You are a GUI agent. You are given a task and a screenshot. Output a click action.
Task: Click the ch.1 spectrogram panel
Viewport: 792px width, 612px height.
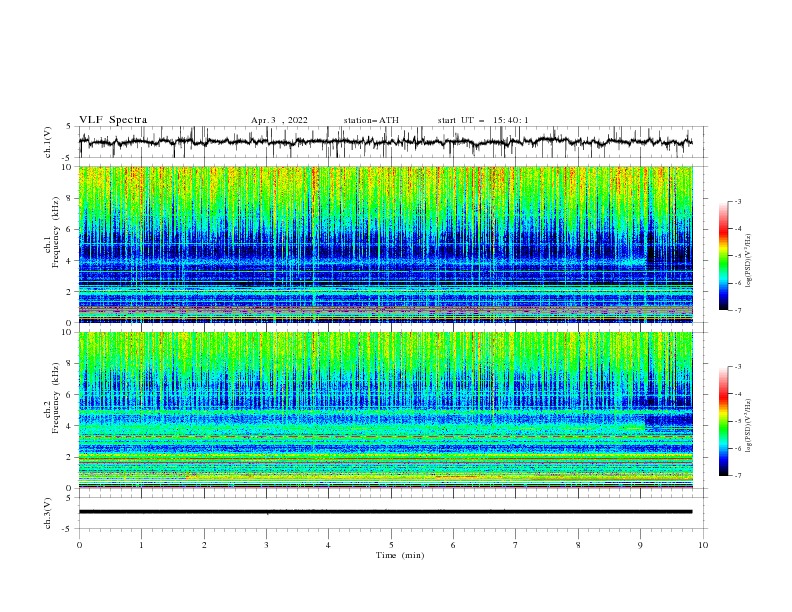pyautogui.click(x=386, y=244)
